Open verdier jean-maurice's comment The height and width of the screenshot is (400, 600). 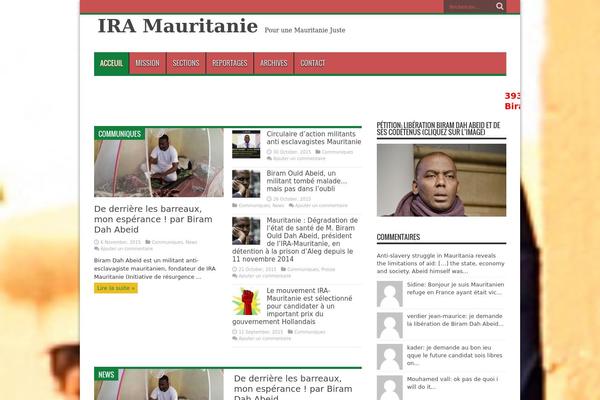455,320
